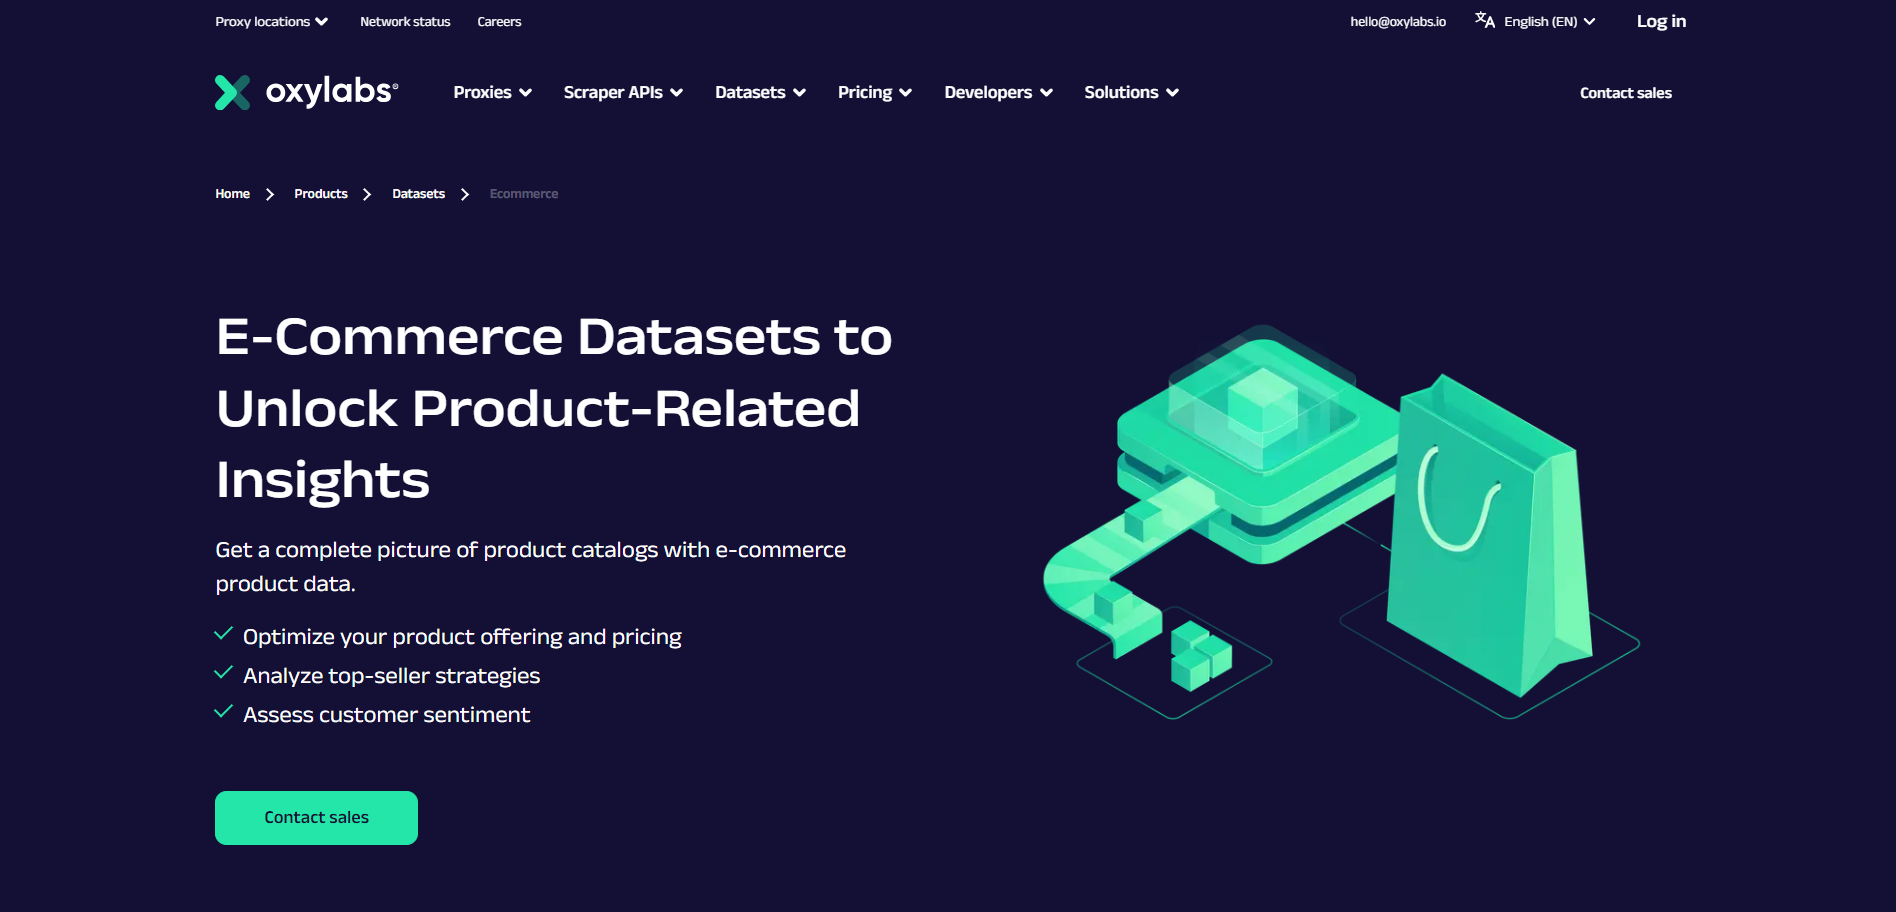Click checkmark beside Analyze top-seller strategies
1896x912 pixels.
[x=224, y=673]
